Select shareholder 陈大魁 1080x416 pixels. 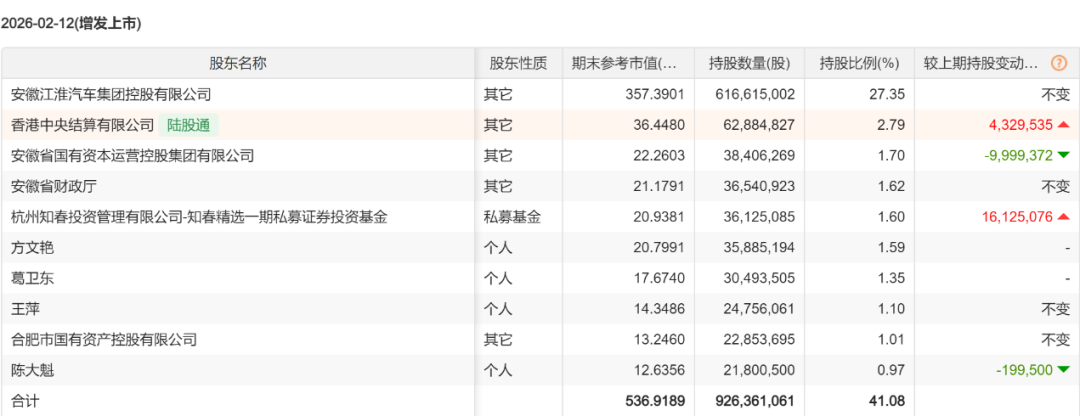32,371
